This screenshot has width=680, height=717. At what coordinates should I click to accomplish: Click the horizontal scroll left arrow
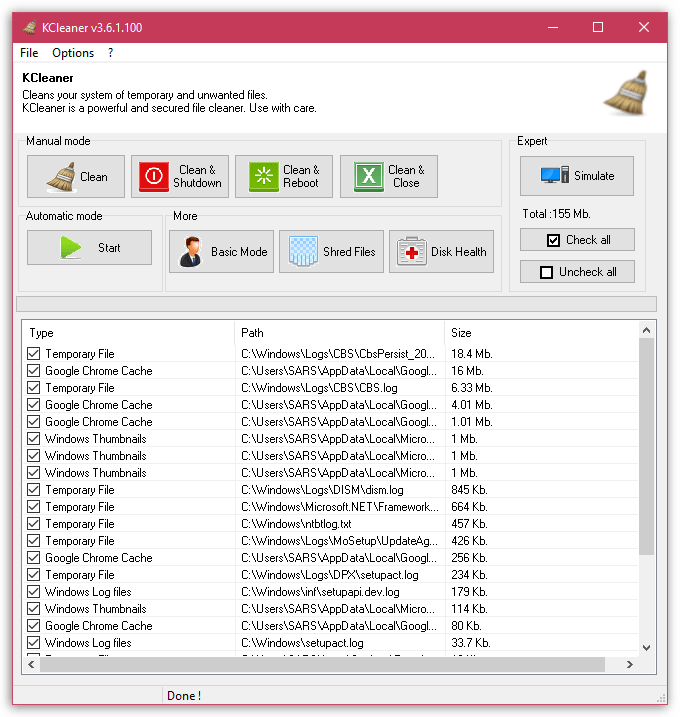[x=31, y=664]
